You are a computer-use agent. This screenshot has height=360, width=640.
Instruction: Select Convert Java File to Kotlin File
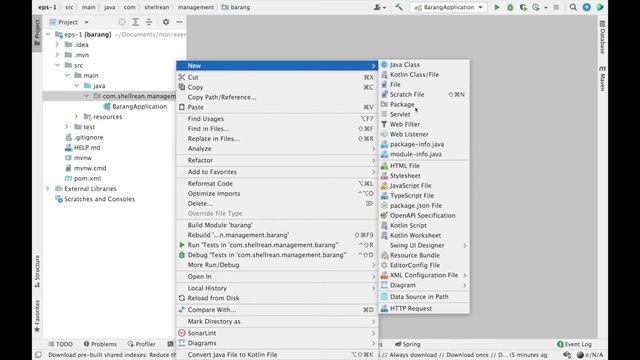tap(277, 355)
